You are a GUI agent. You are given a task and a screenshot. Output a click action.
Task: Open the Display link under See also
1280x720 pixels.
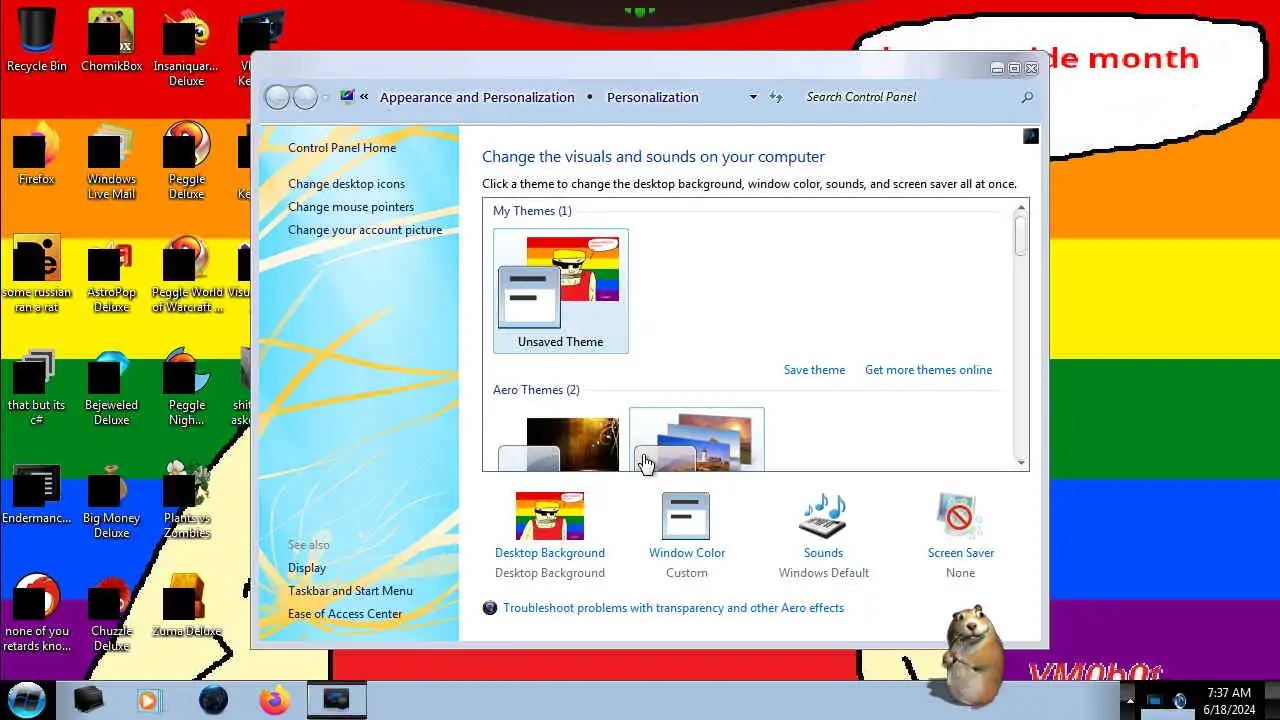pos(307,568)
